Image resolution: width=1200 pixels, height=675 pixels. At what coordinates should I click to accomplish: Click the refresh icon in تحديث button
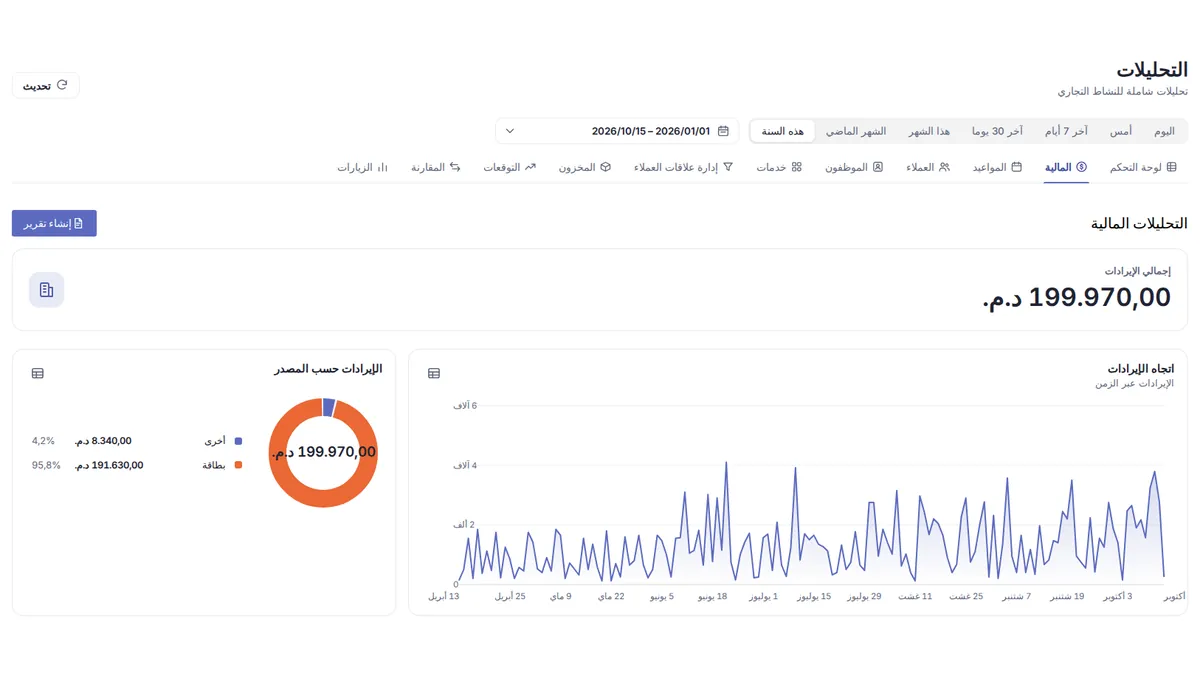(62, 85)
